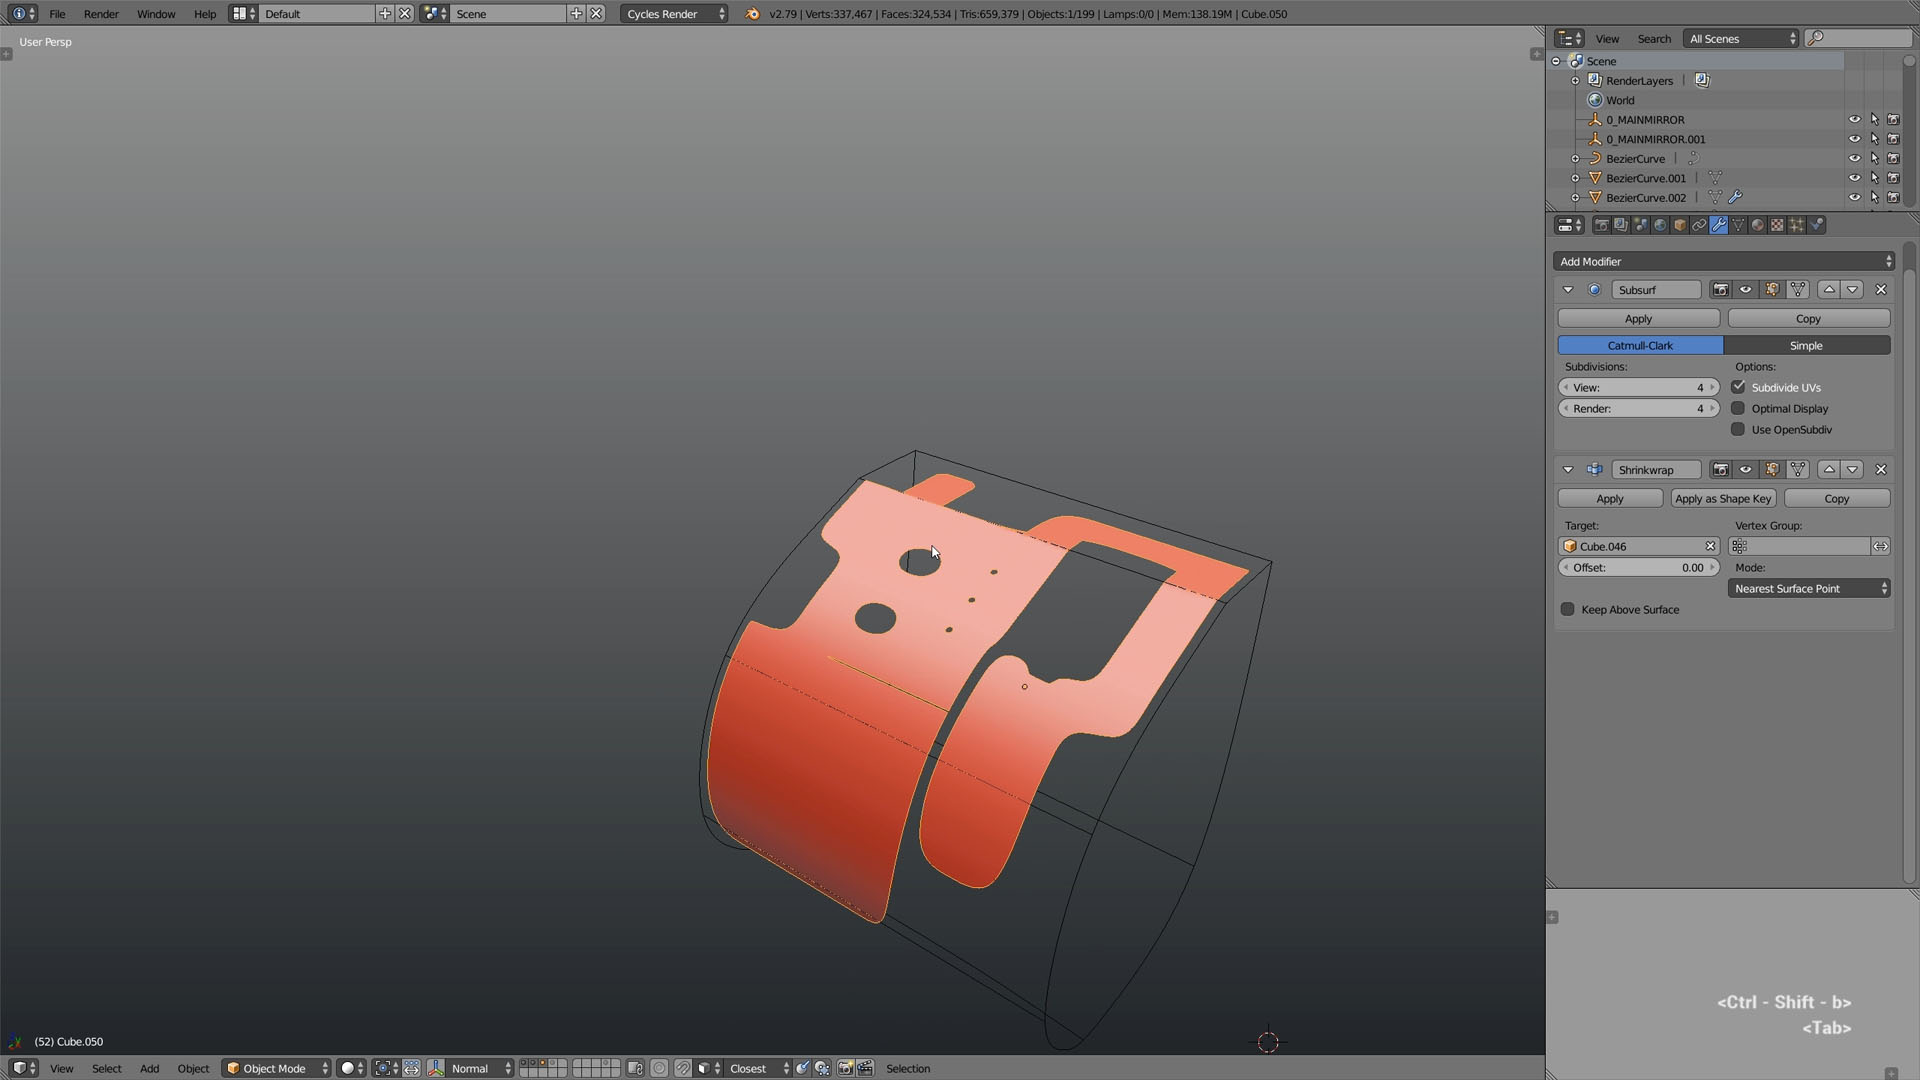Enable the Optimal Display checkbox
1920x1080 pixels.
pyautogui.click(x=1738, y=409)
